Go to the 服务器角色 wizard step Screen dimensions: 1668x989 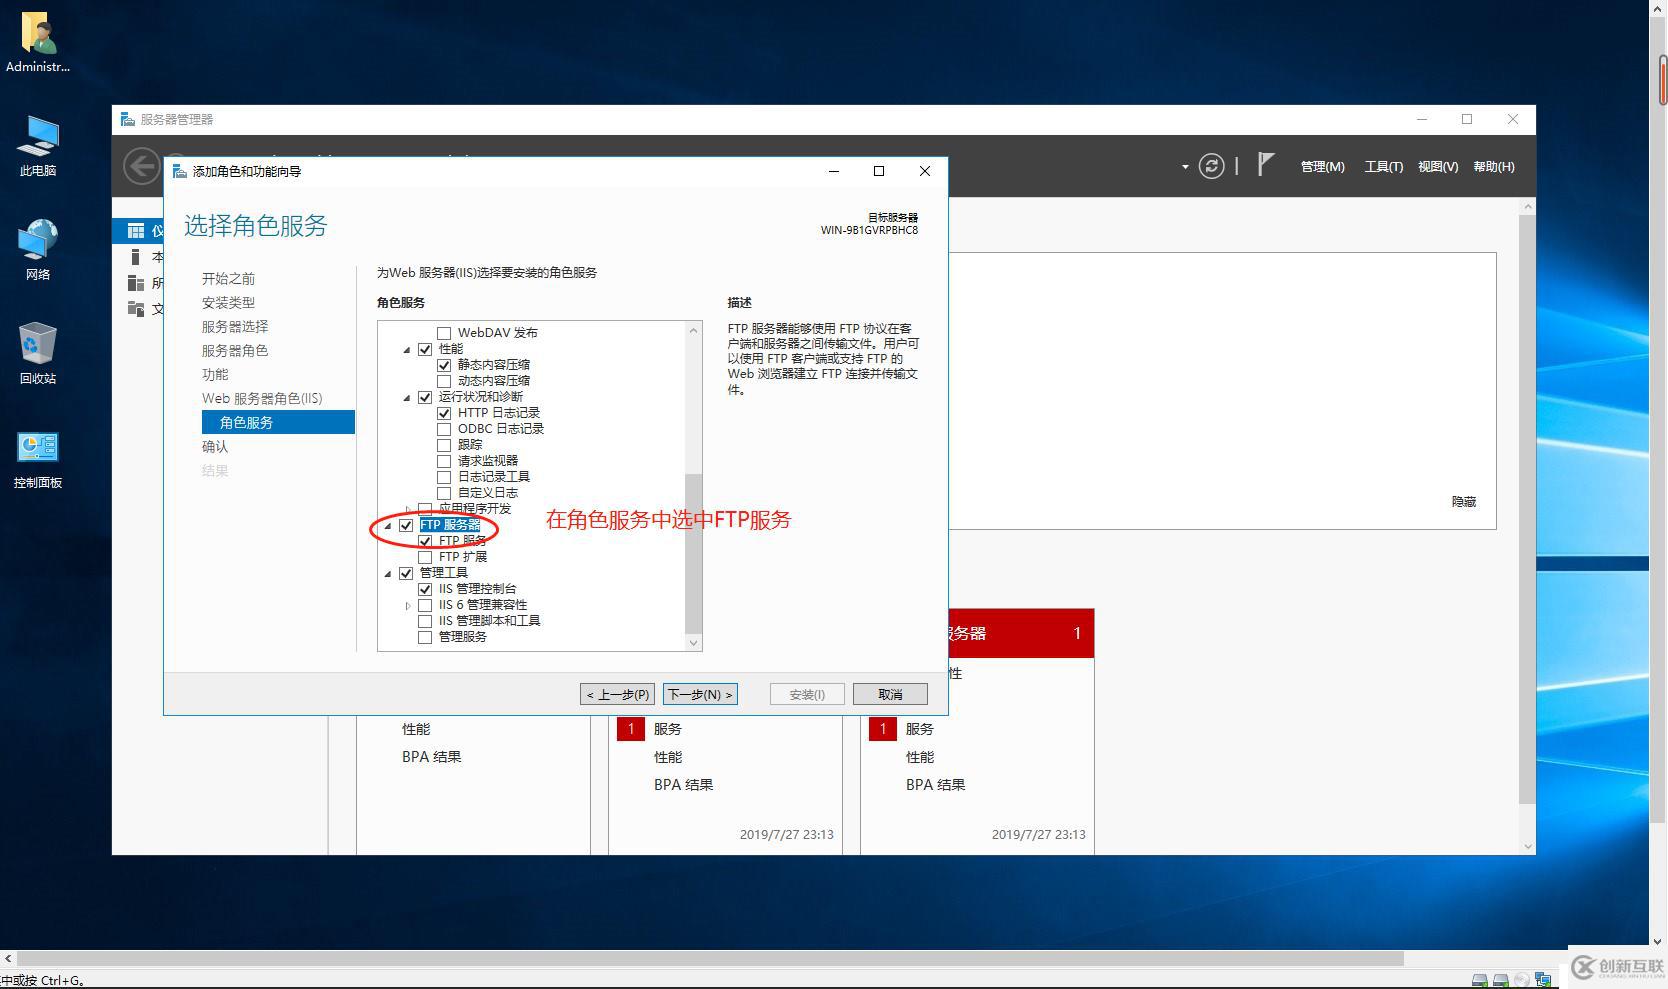235,351
